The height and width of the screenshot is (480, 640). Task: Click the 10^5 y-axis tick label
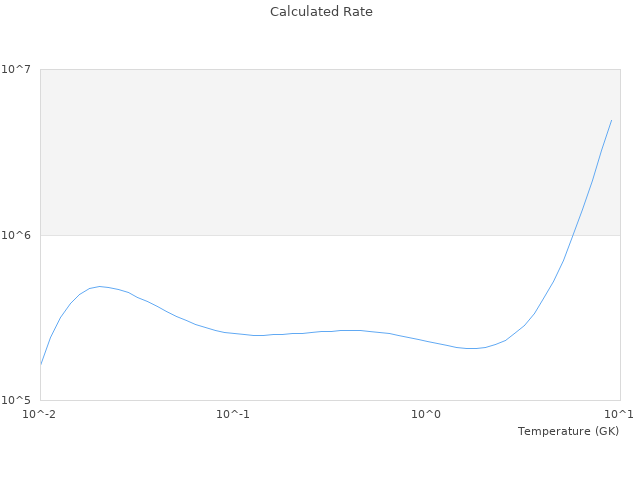pos(20,400)
